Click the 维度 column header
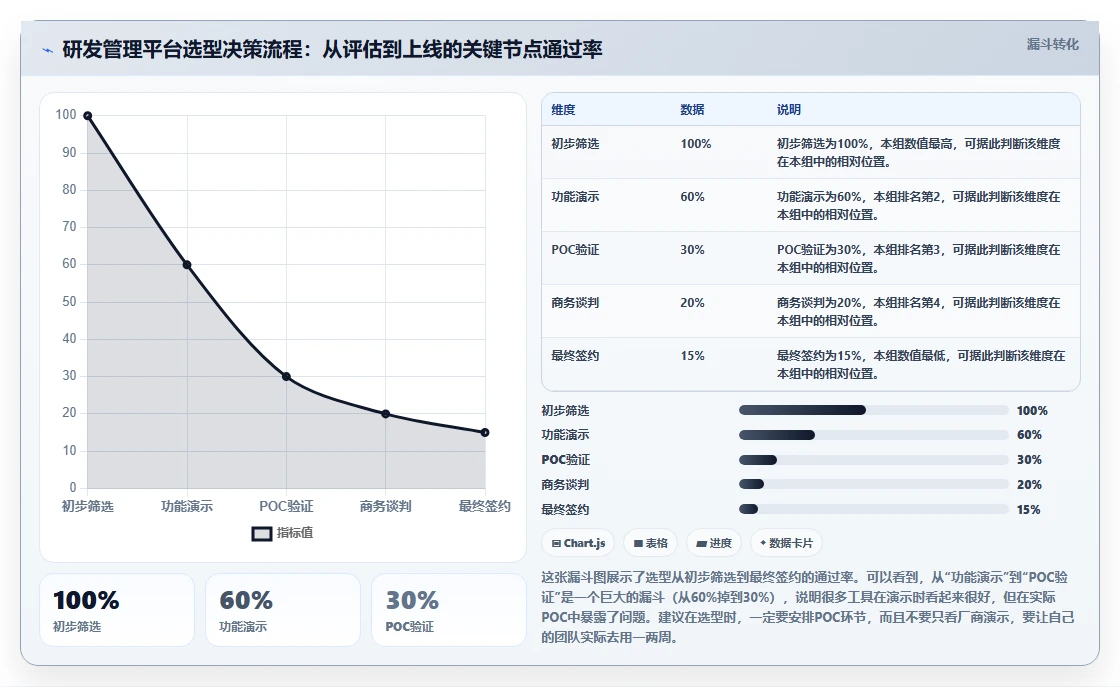 click(563, 109)
